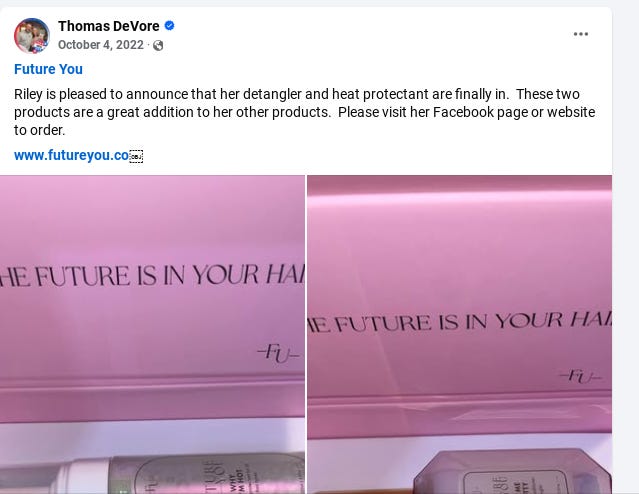Click the slogan text in the right photo

click(x=459, y=322)
